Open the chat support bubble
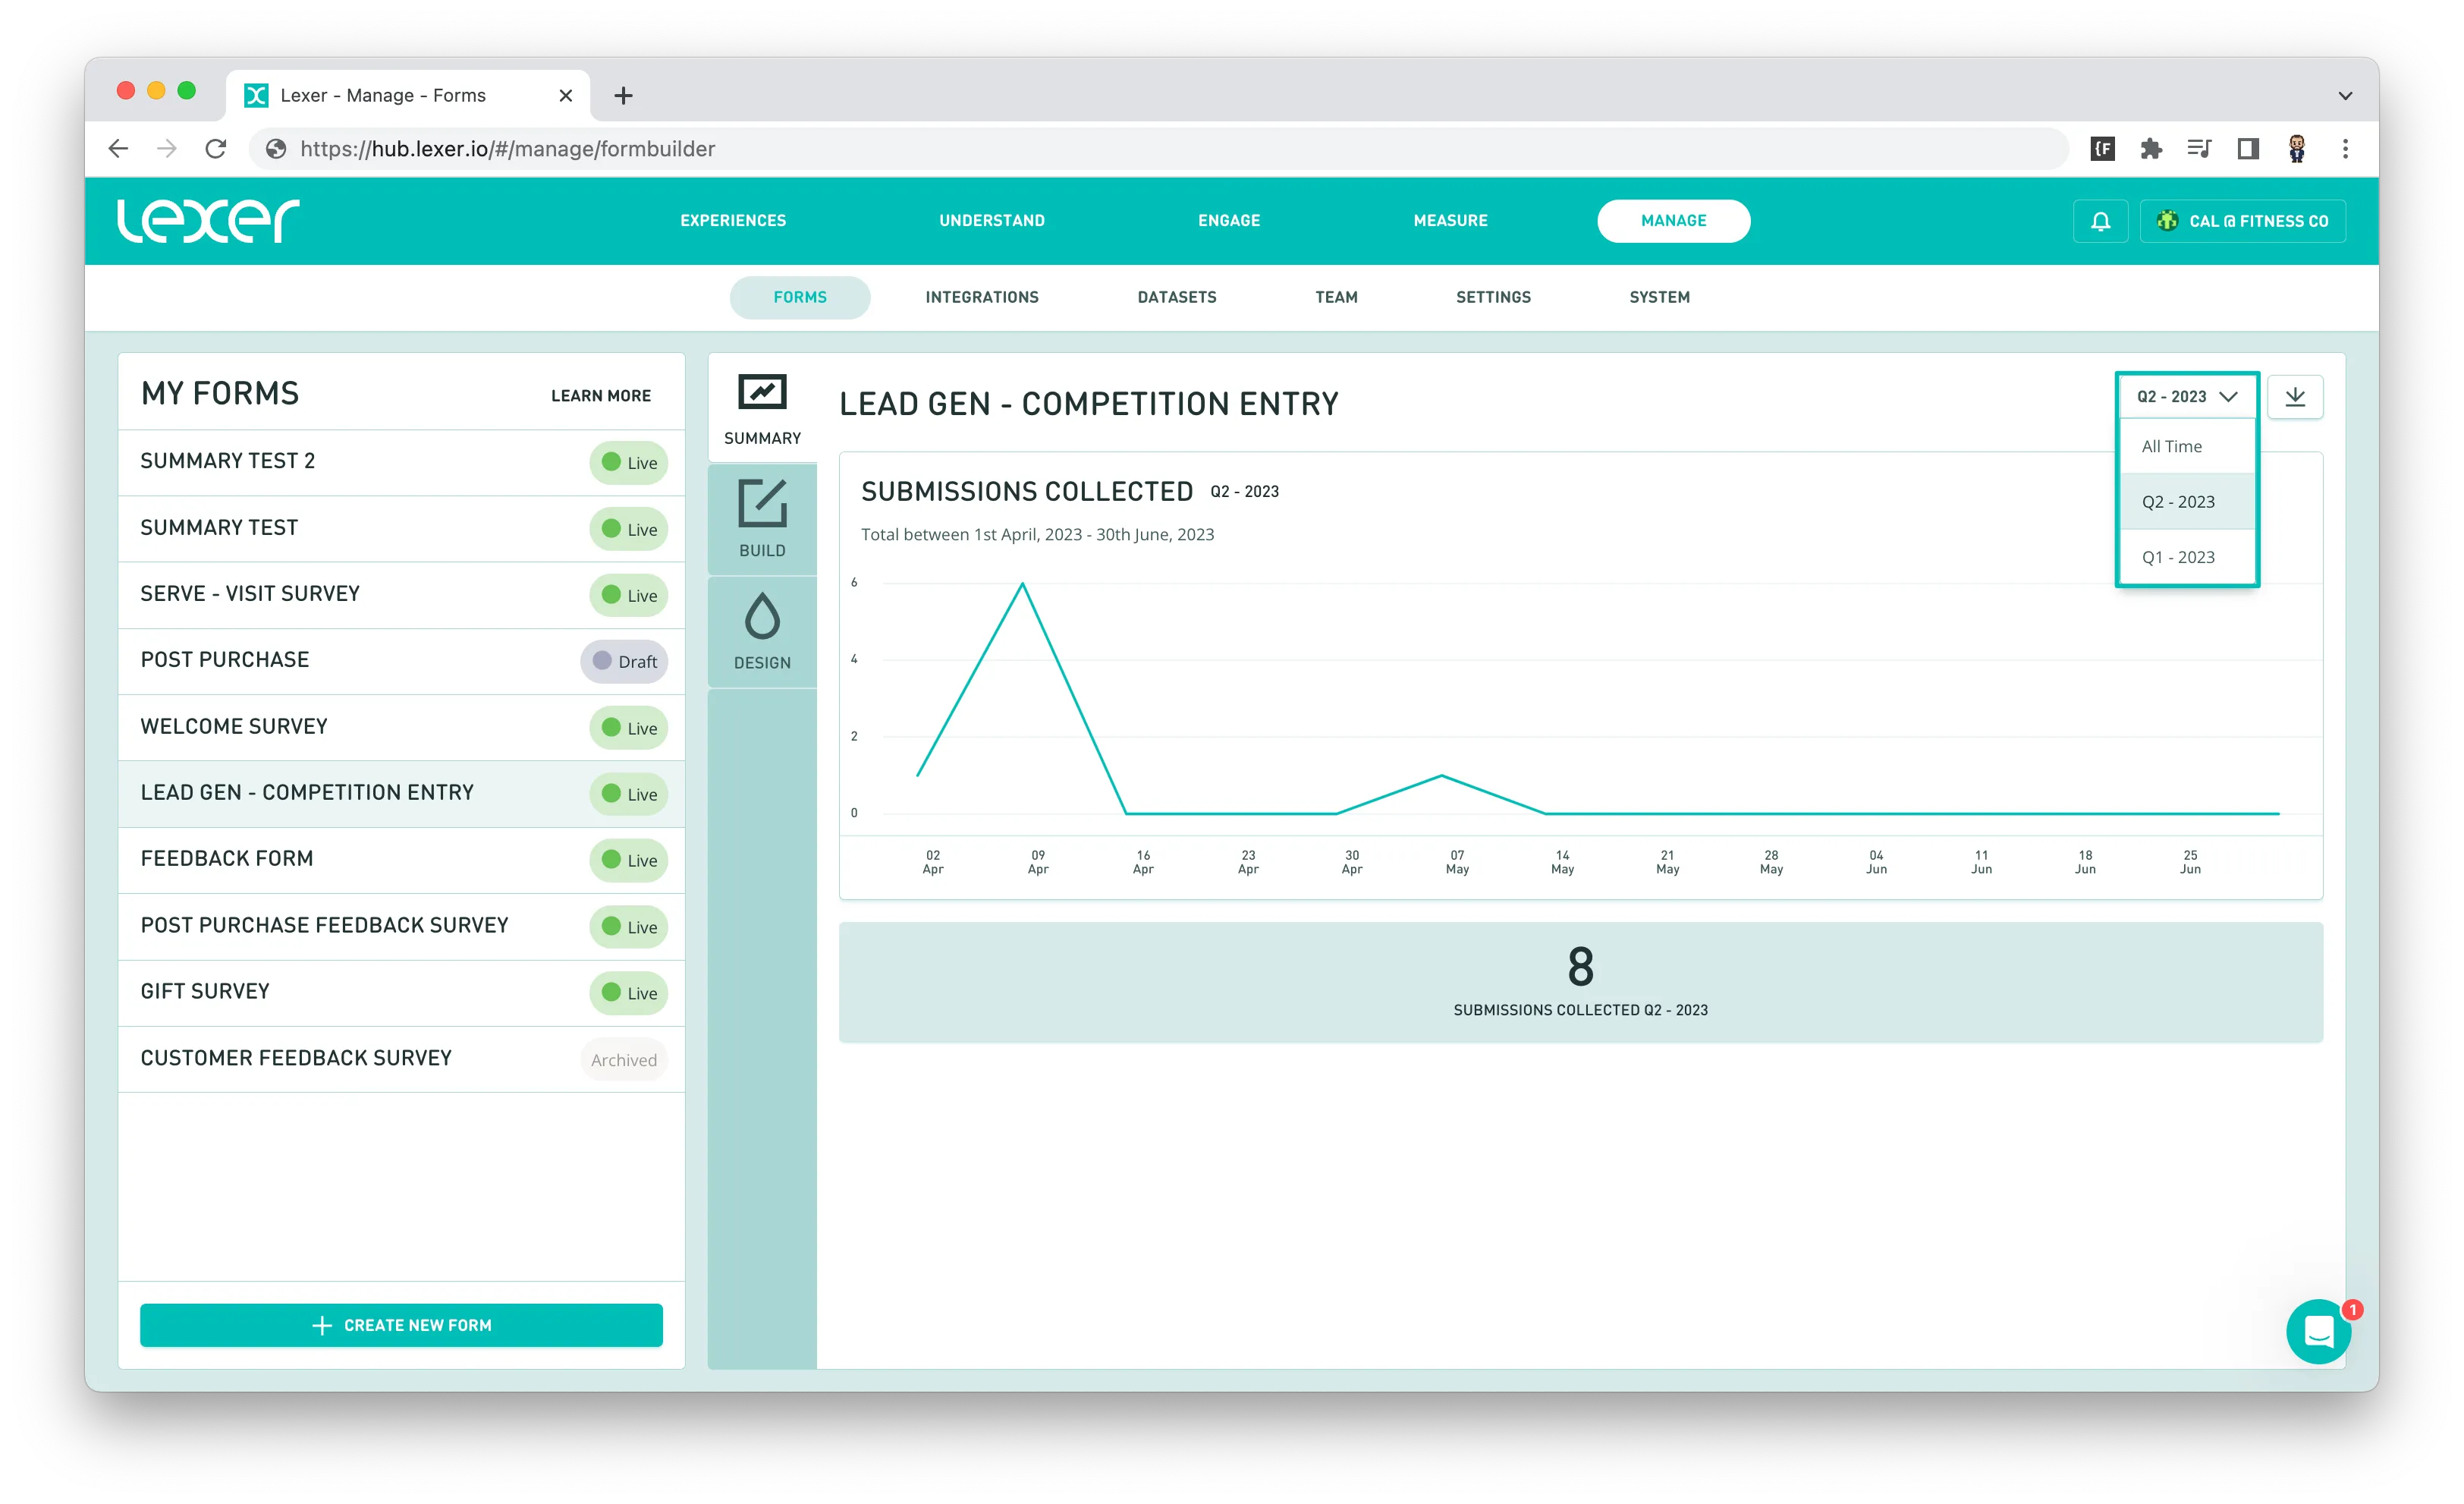The width and height of the screenshot is (2464, 1504). click(x=2318, y=1331)
